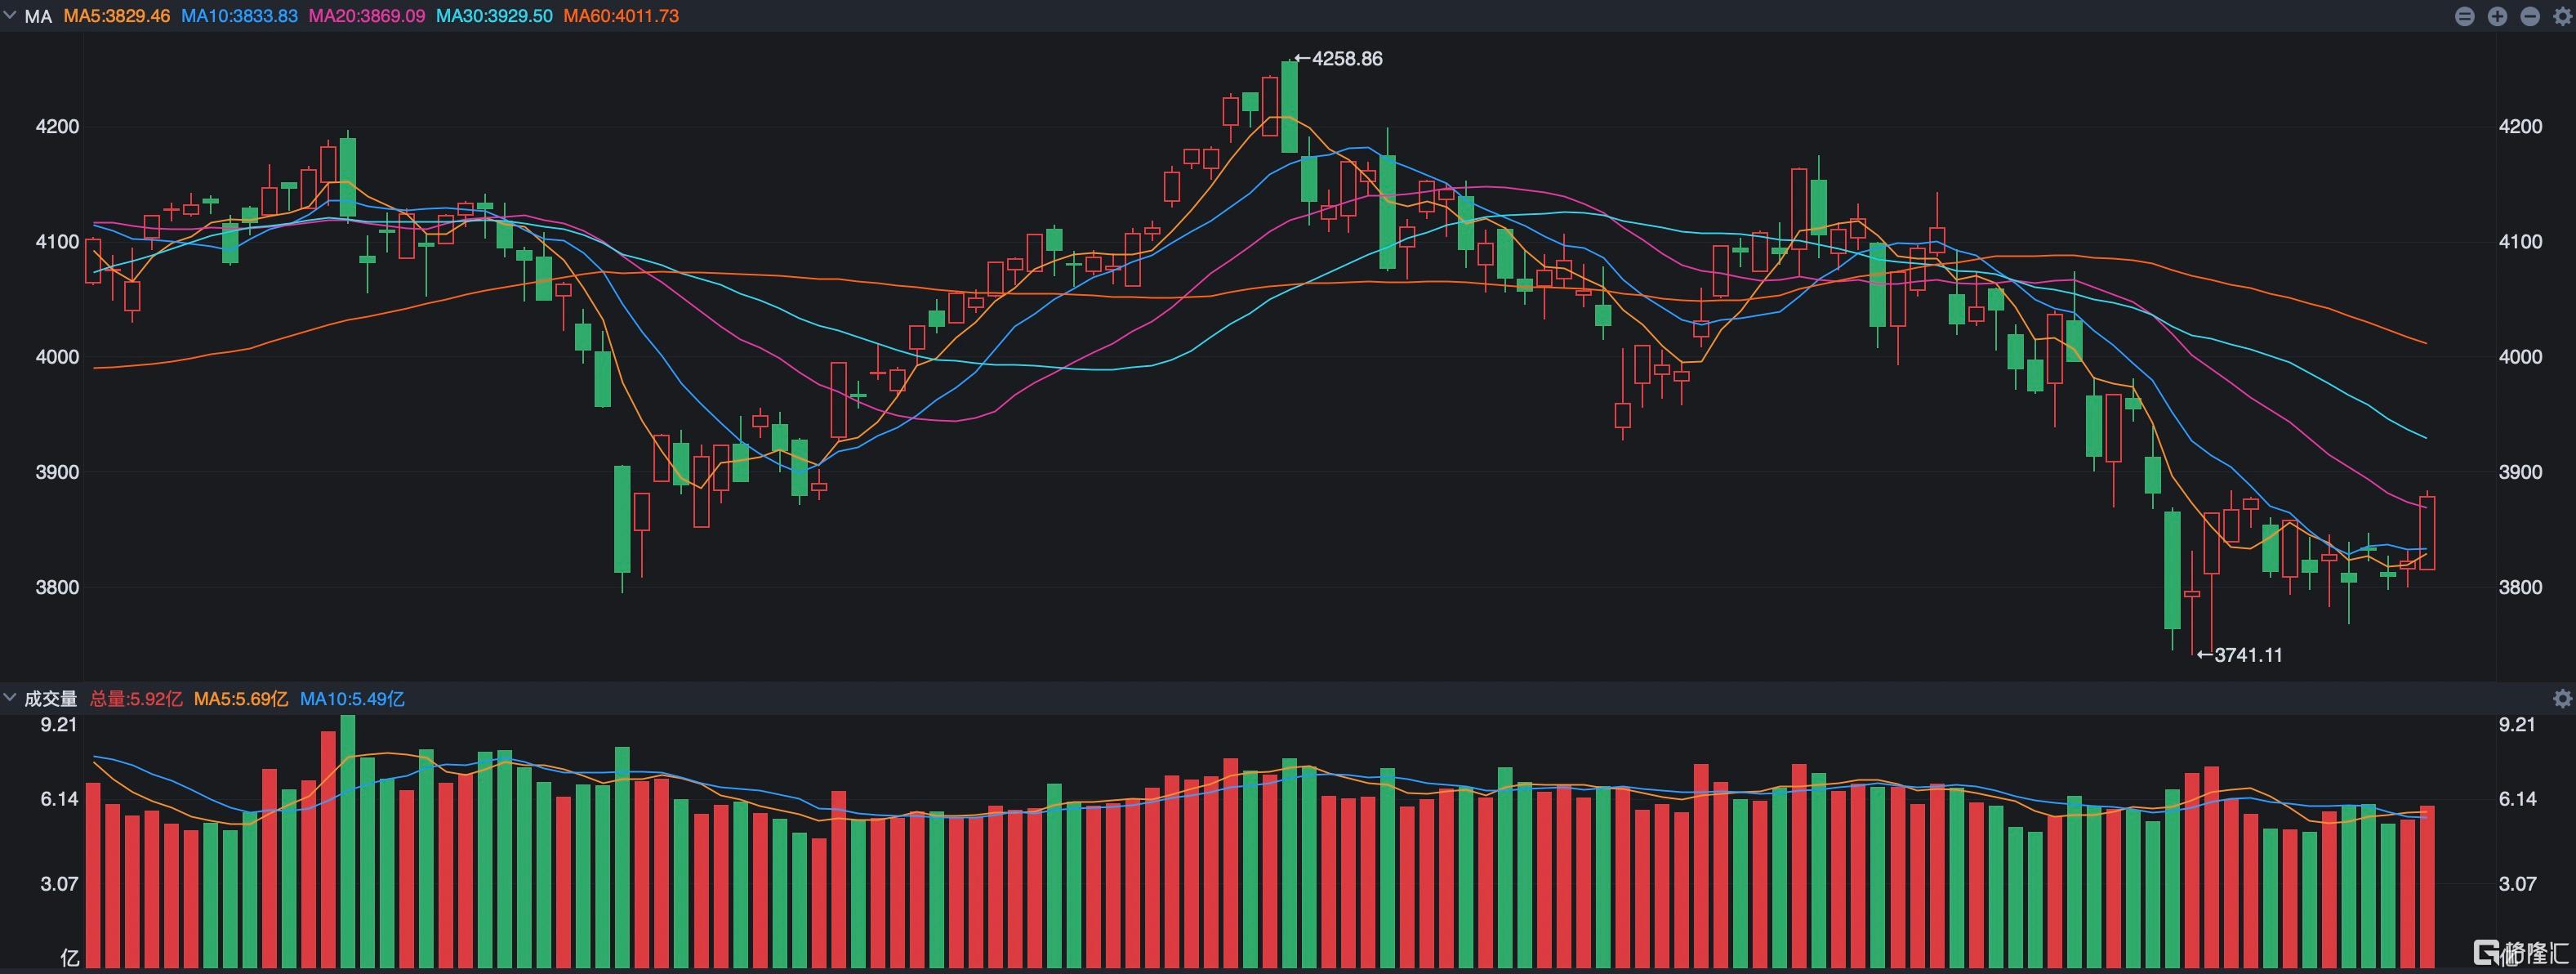Click the MA30:3929.50 legend value

pyautogui.click(x=494, y=17)
